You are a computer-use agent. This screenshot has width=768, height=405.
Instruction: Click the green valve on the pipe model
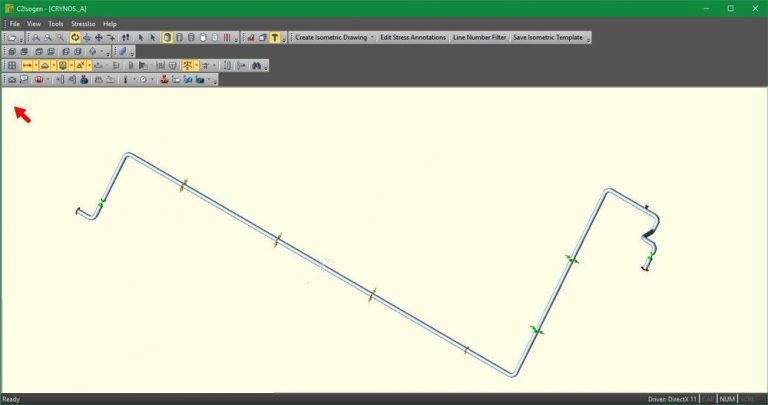(x=571, y=259)
